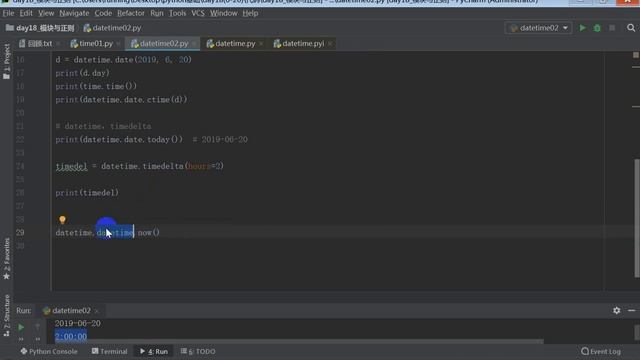Click the editor vertical scrollbar

(x=636, y=218)
